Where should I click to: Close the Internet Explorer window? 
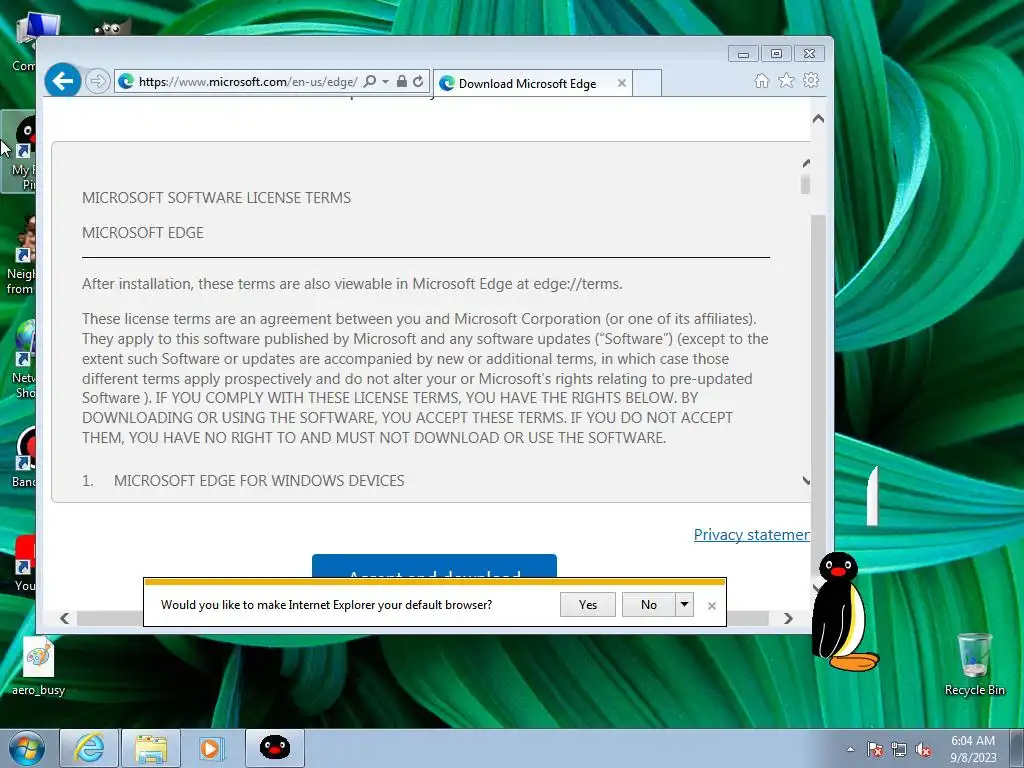809,54
